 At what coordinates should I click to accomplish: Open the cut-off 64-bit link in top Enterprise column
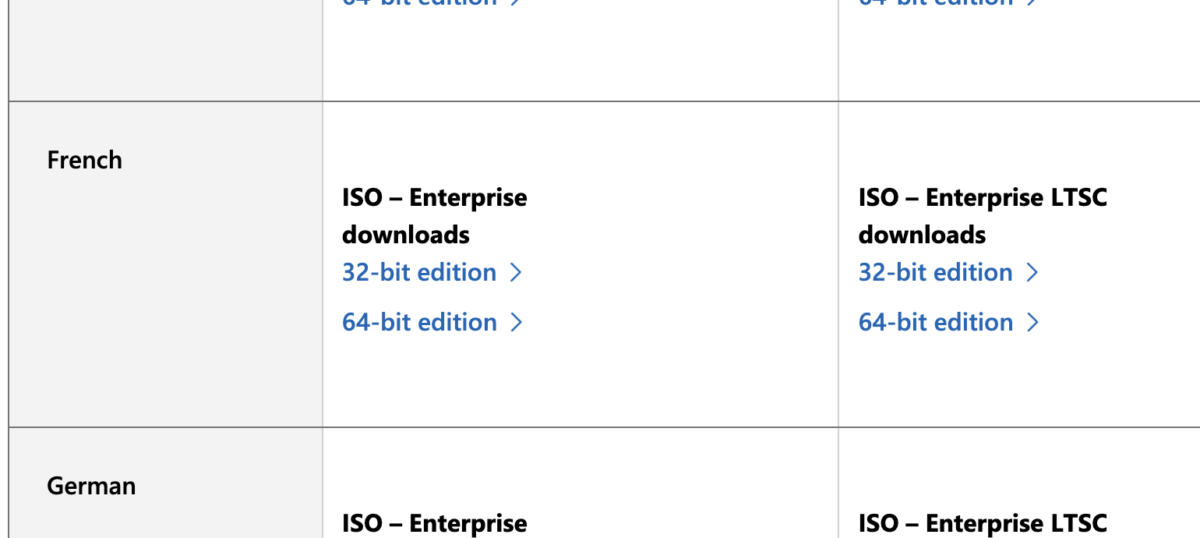tap(419, 3)
